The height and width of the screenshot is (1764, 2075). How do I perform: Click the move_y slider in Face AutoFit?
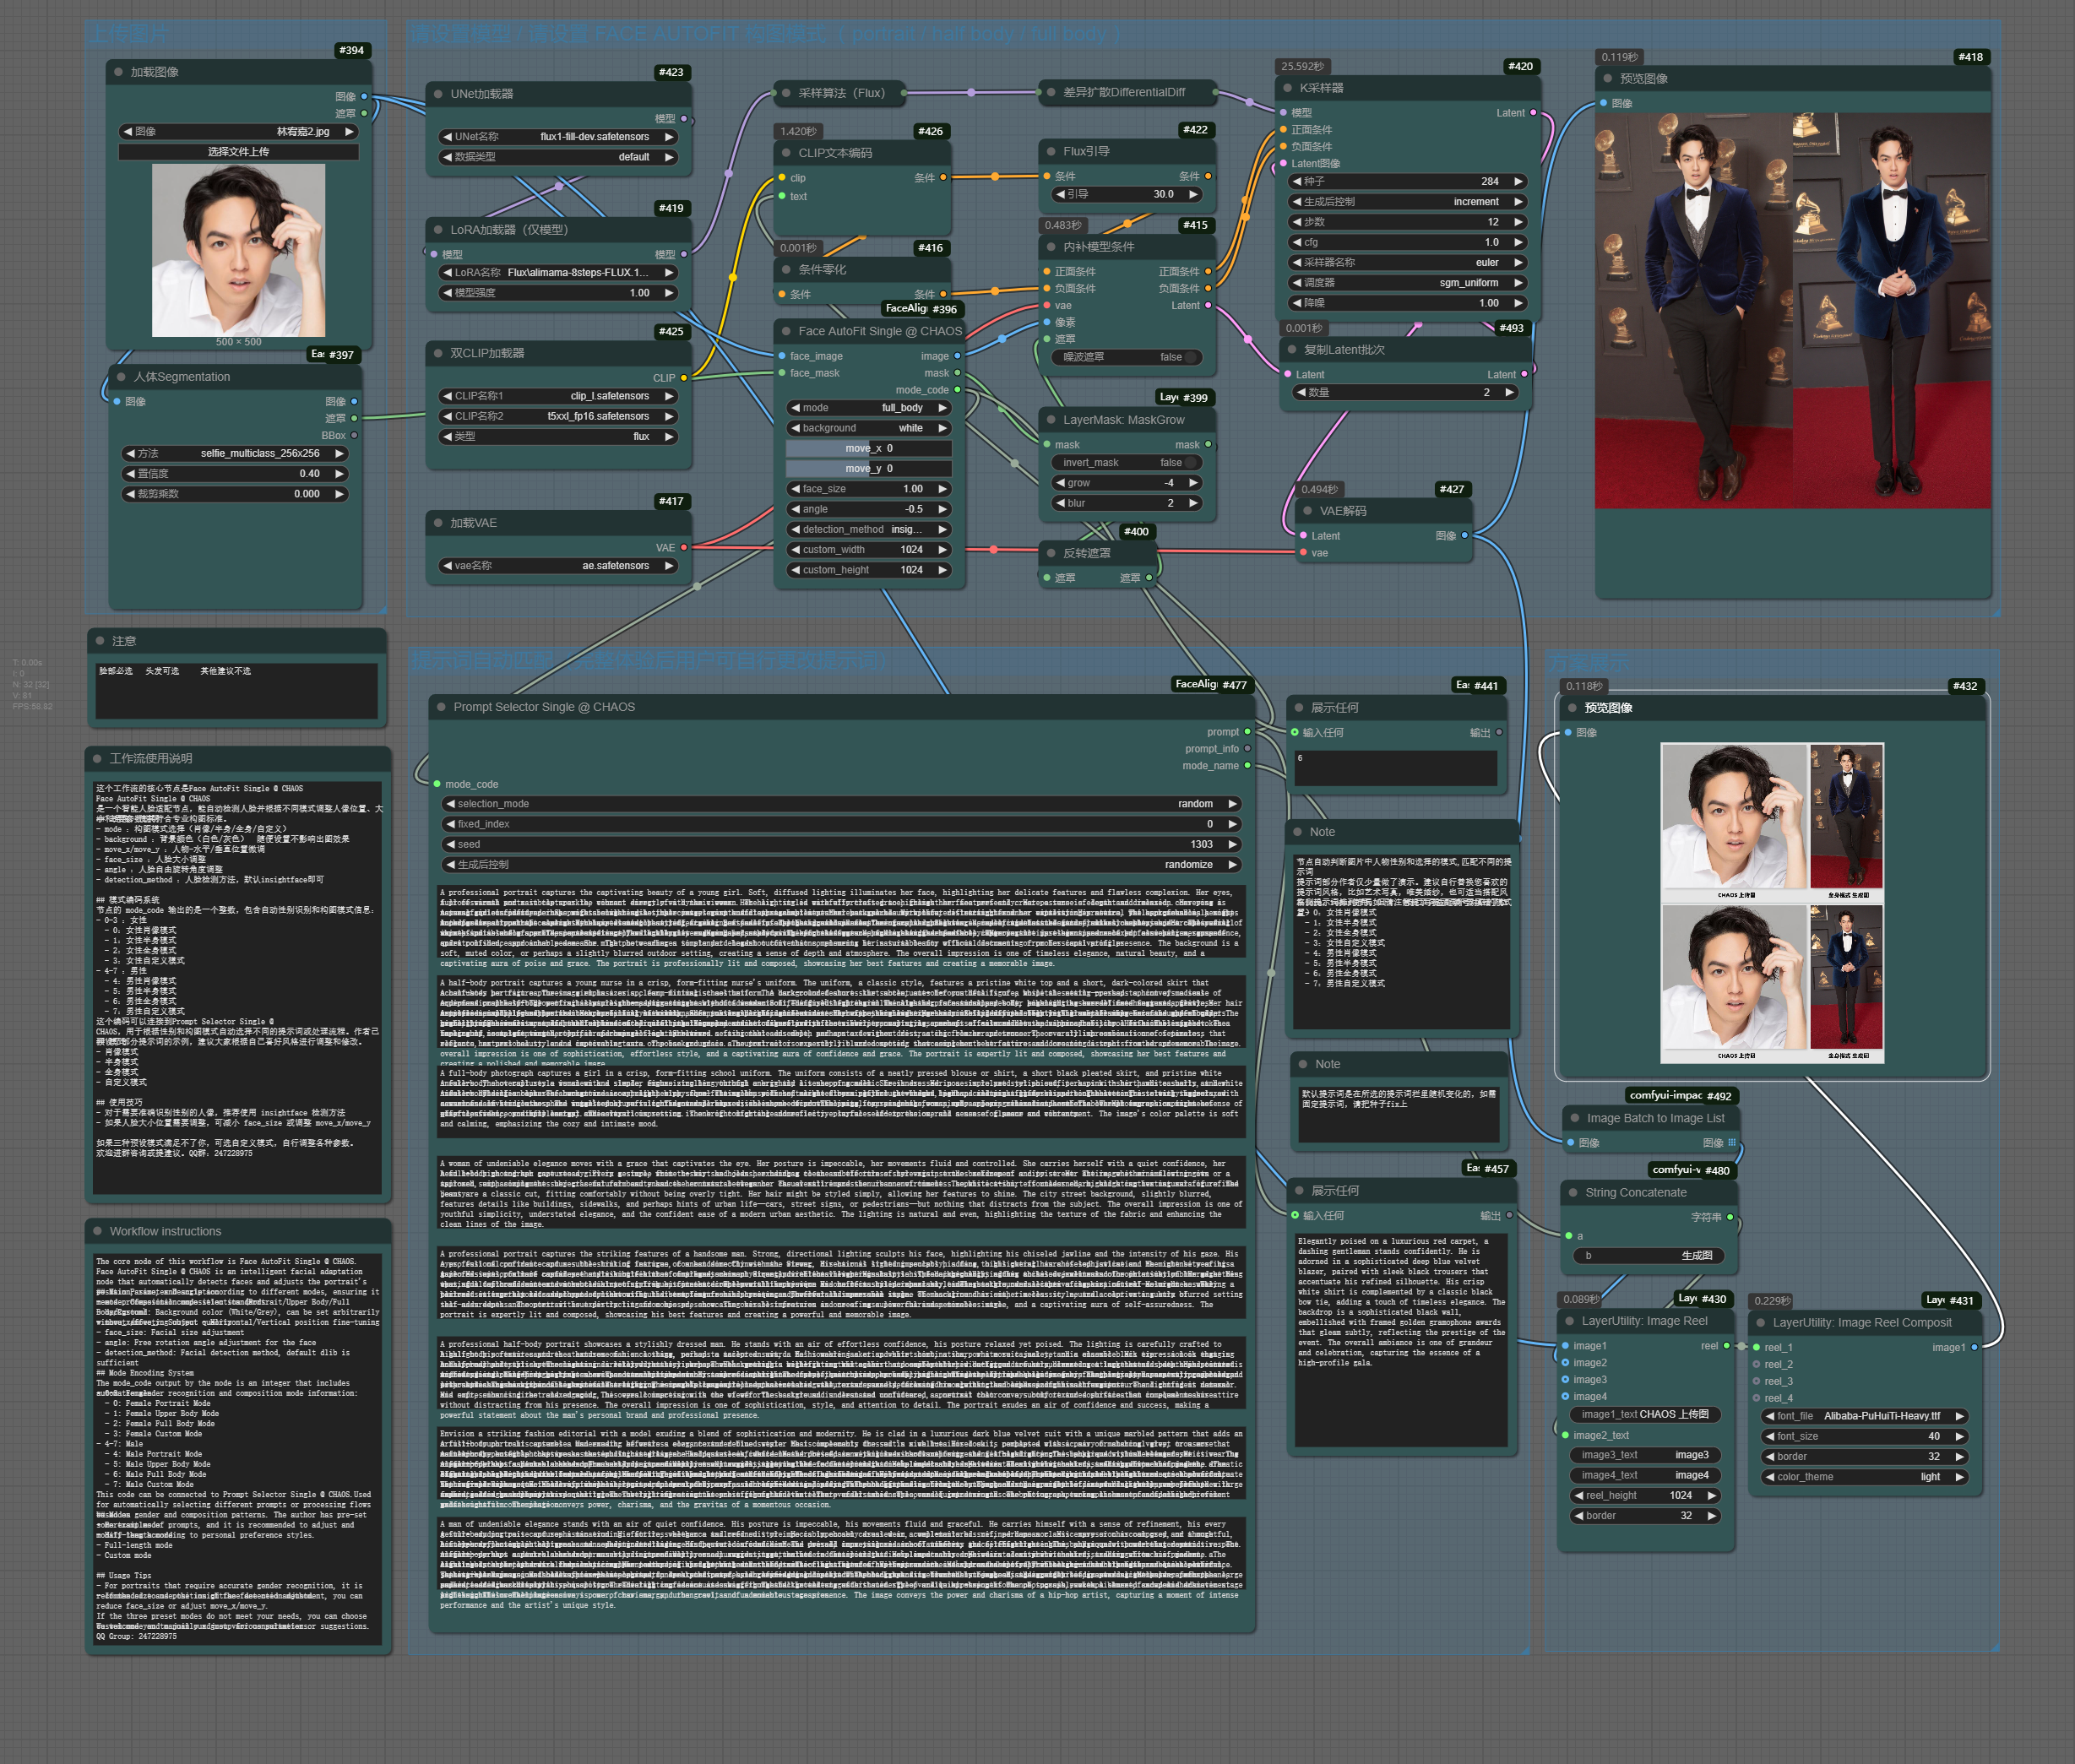click(x=868, y=469)
